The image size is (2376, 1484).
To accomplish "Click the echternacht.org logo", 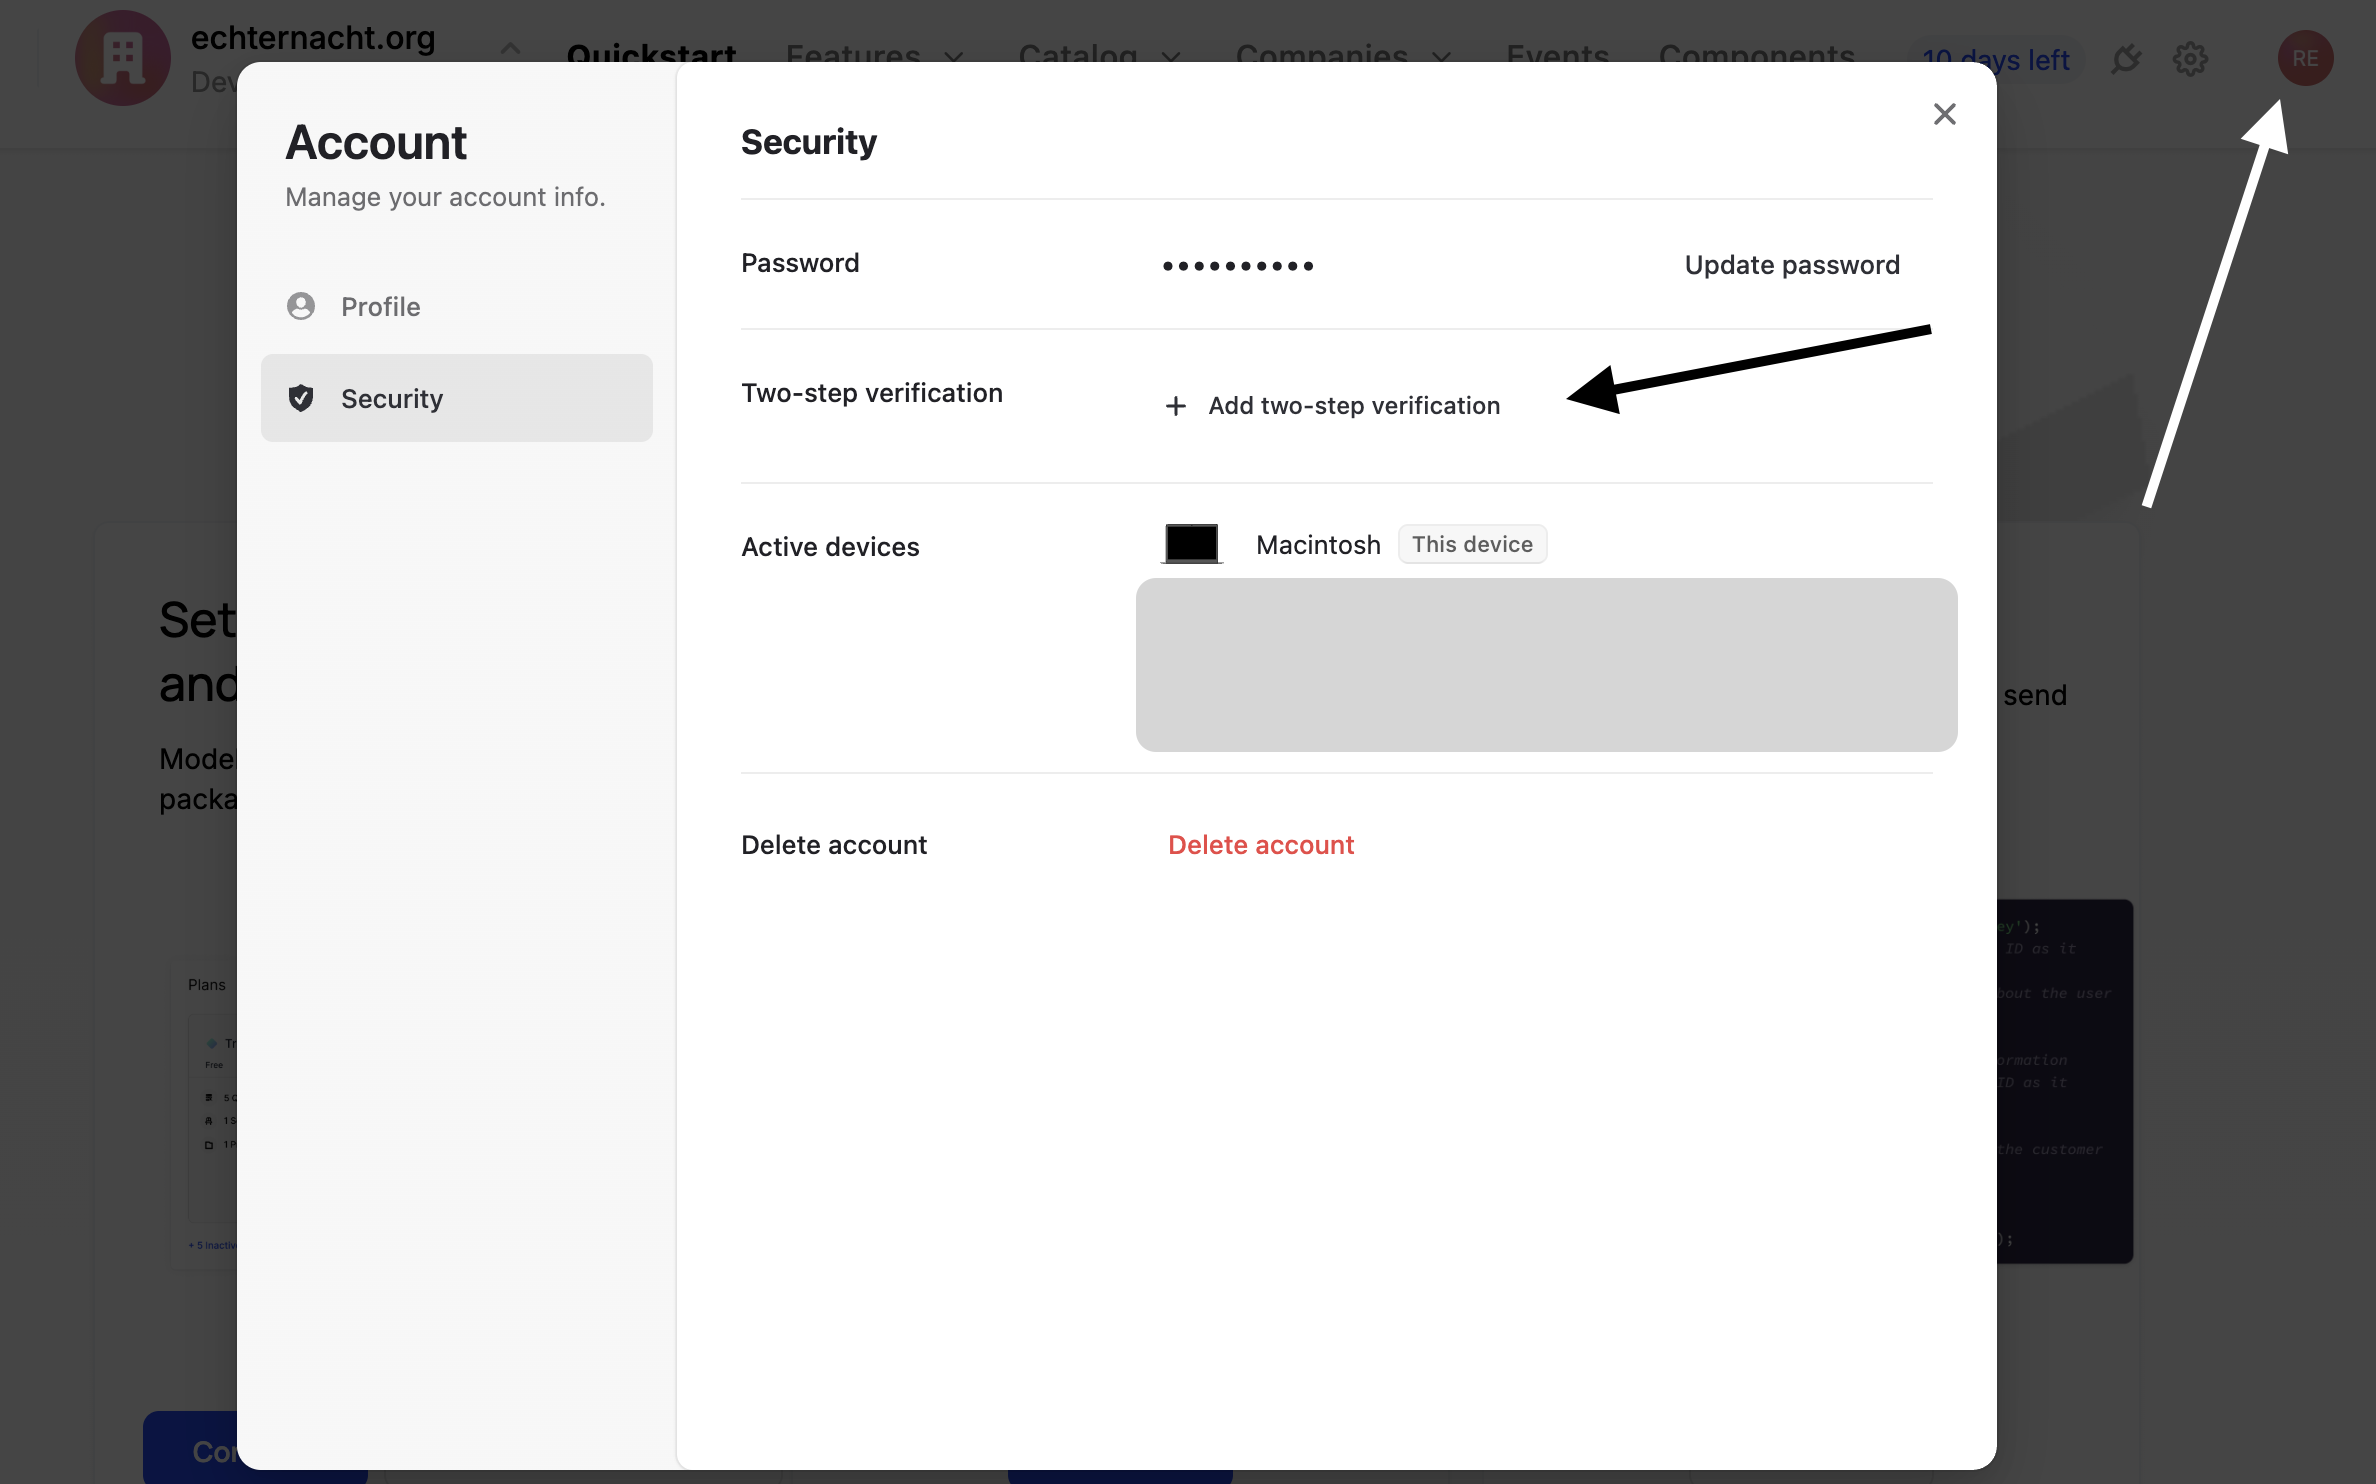I will 121,58.
